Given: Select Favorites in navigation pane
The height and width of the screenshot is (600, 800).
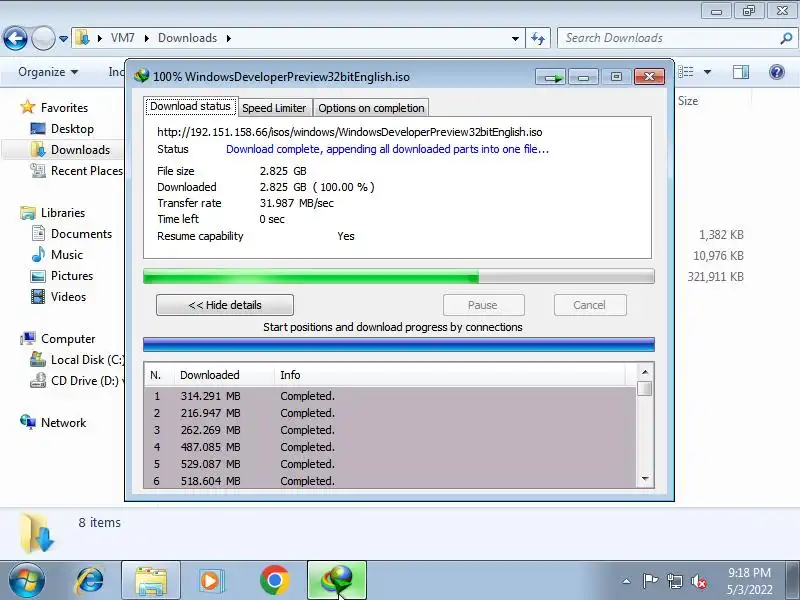Looking at the screenshot, I should pos(64,108).
